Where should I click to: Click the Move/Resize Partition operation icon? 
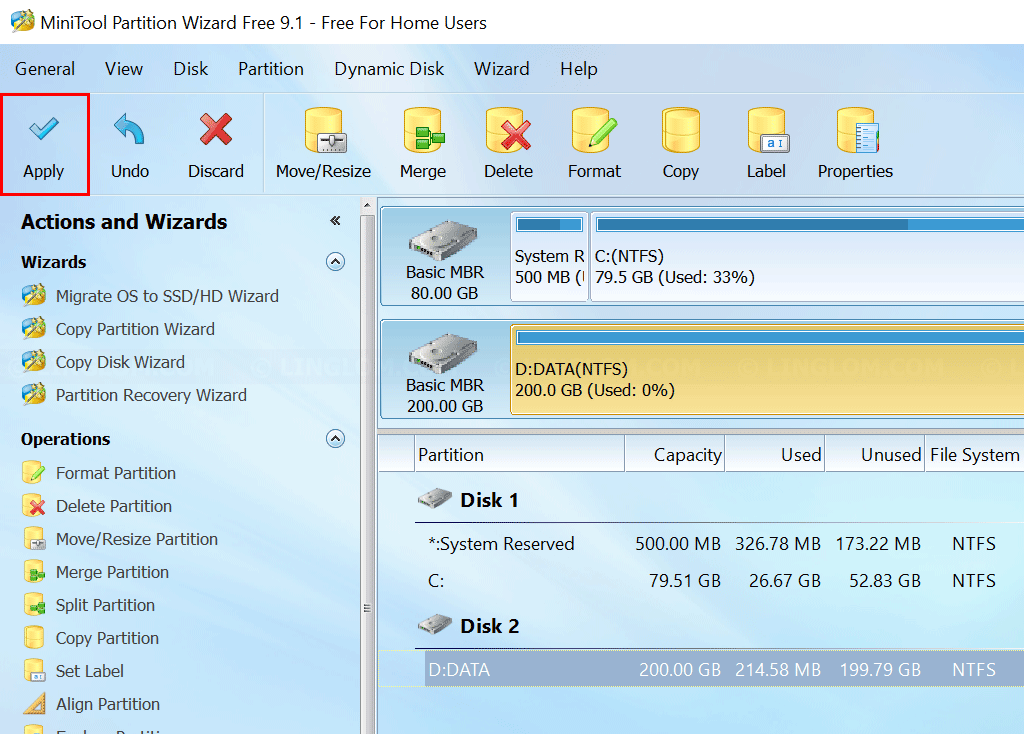pyautogui.click(x=34, y=539)
